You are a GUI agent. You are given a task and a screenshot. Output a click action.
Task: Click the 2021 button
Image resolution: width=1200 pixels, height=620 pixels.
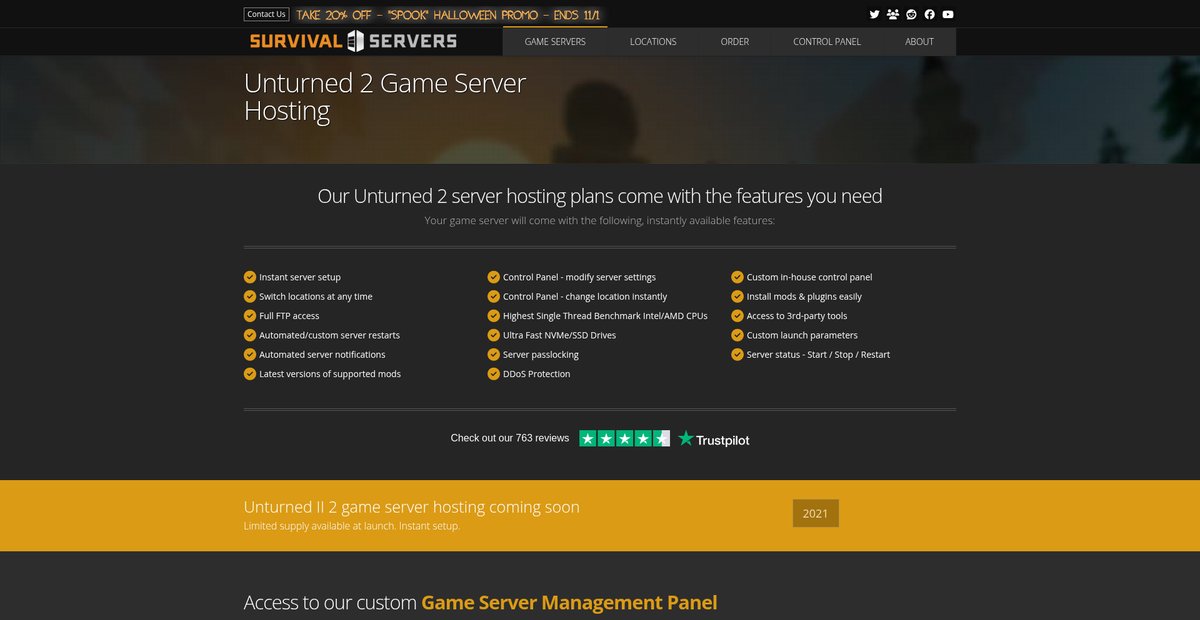(816, 513)
